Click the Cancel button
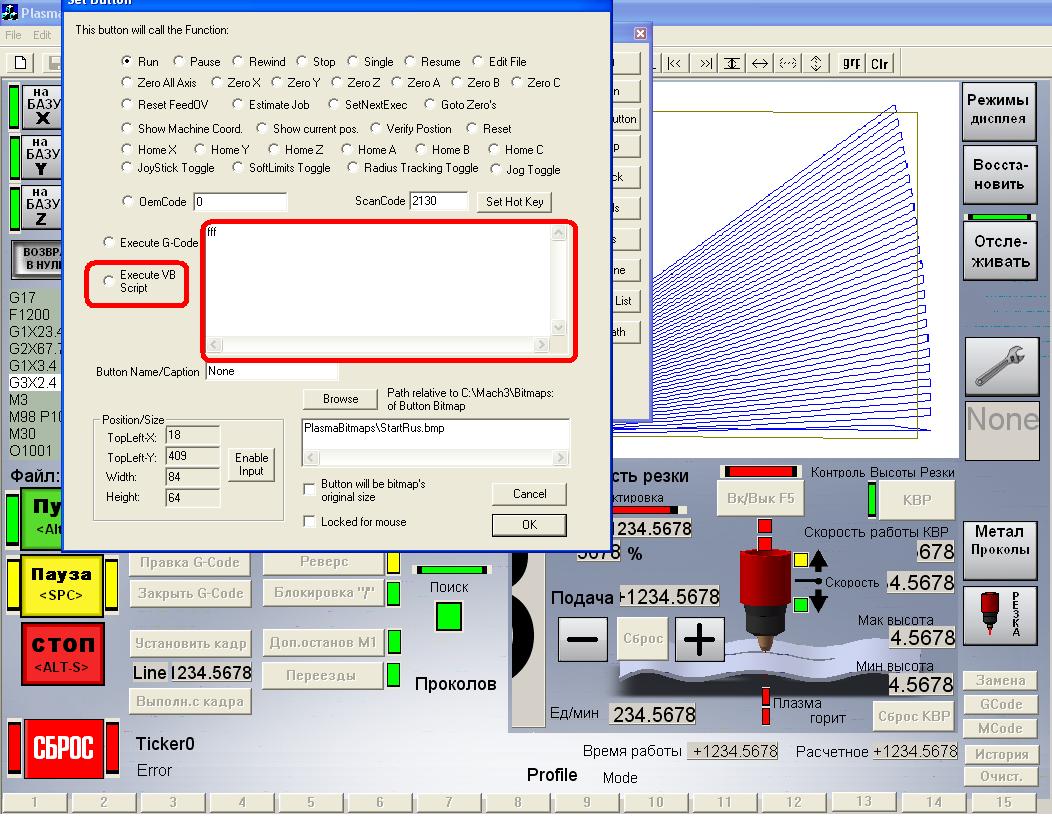 pos(529,494)
